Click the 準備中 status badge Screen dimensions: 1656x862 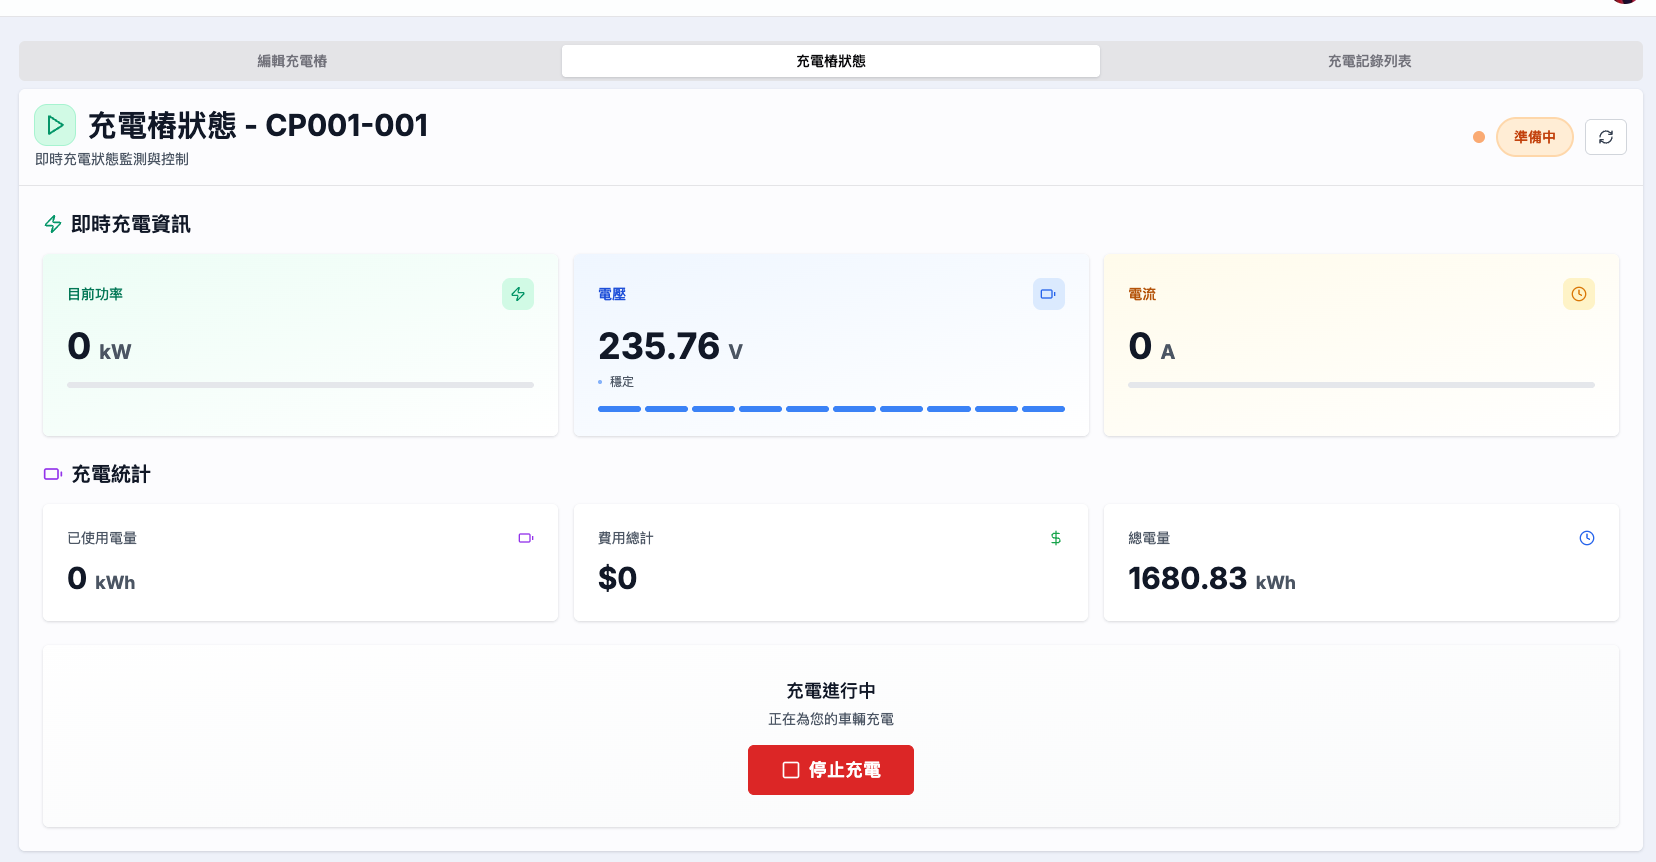1534,137
